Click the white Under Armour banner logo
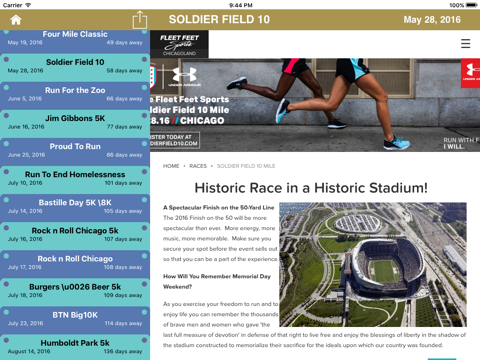Image resolution: width=480 pixels, height=360 pixels. [x=184, y=76]
